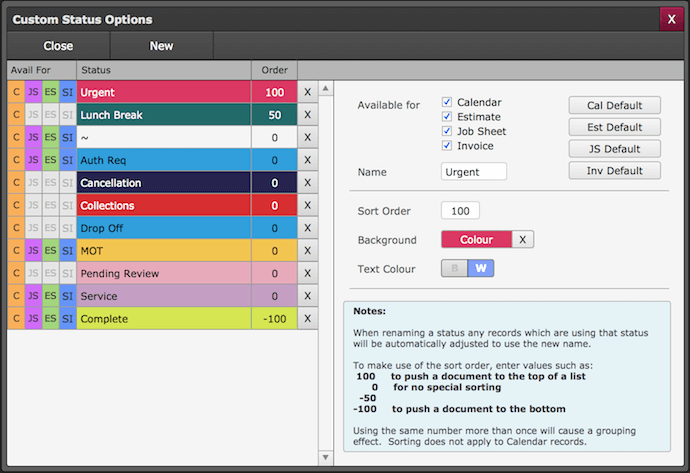
Task: Set Inv Default for this status
Action: click(x=614, y=170)
